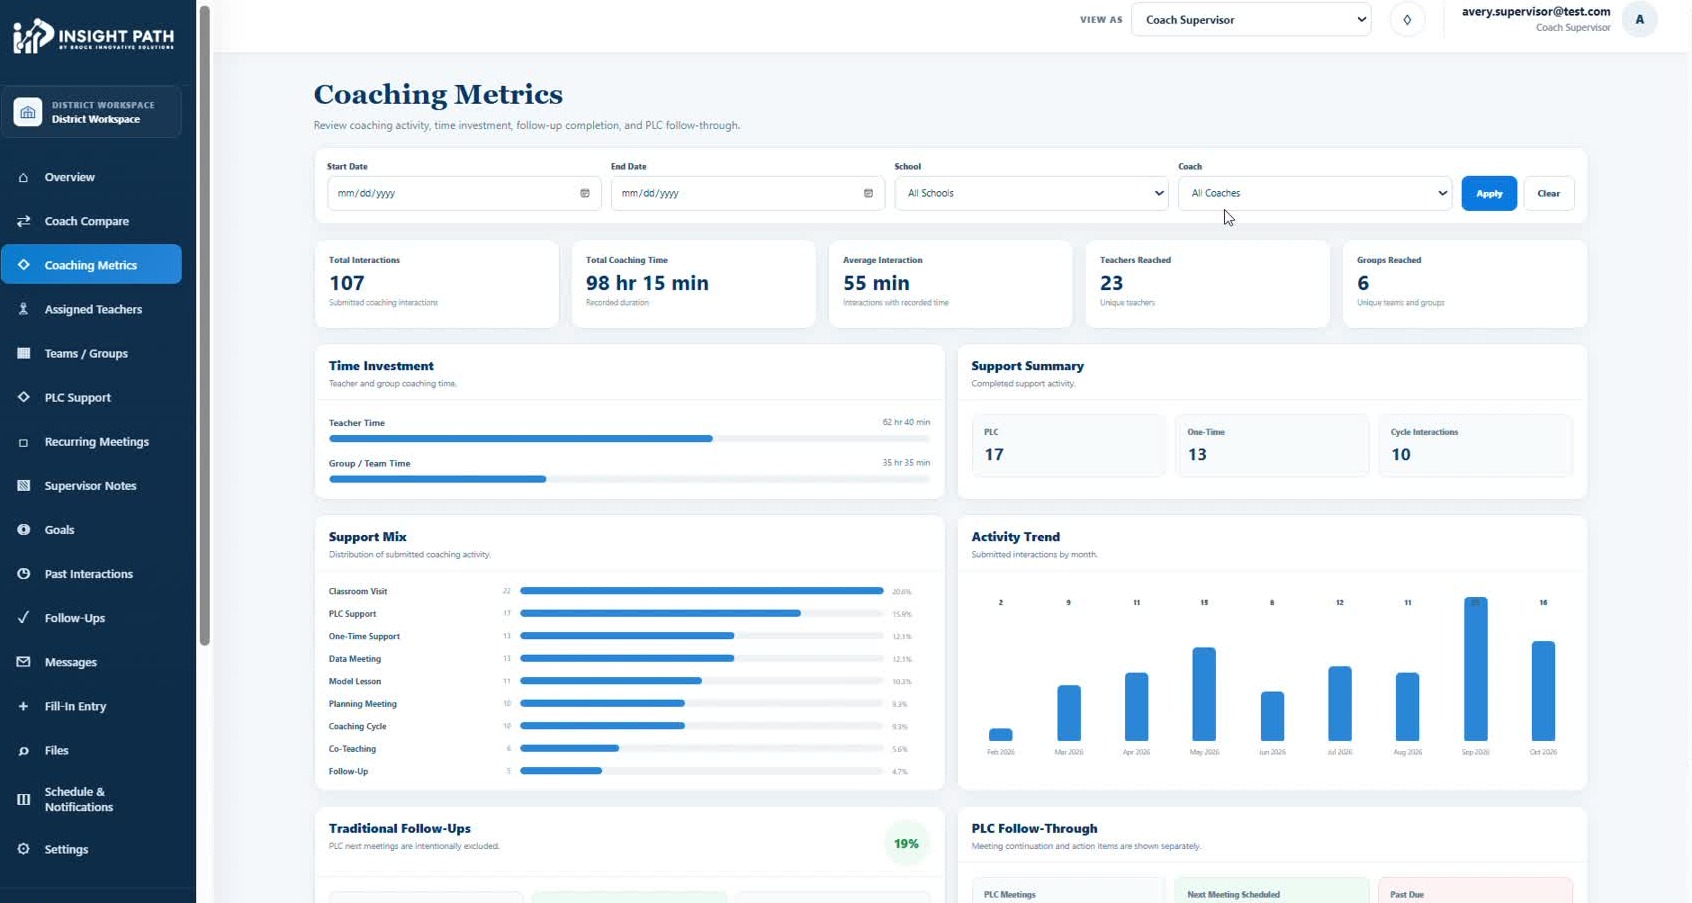
Task: Click the Total Interactions 107 card
Action: tap(436, 283)
